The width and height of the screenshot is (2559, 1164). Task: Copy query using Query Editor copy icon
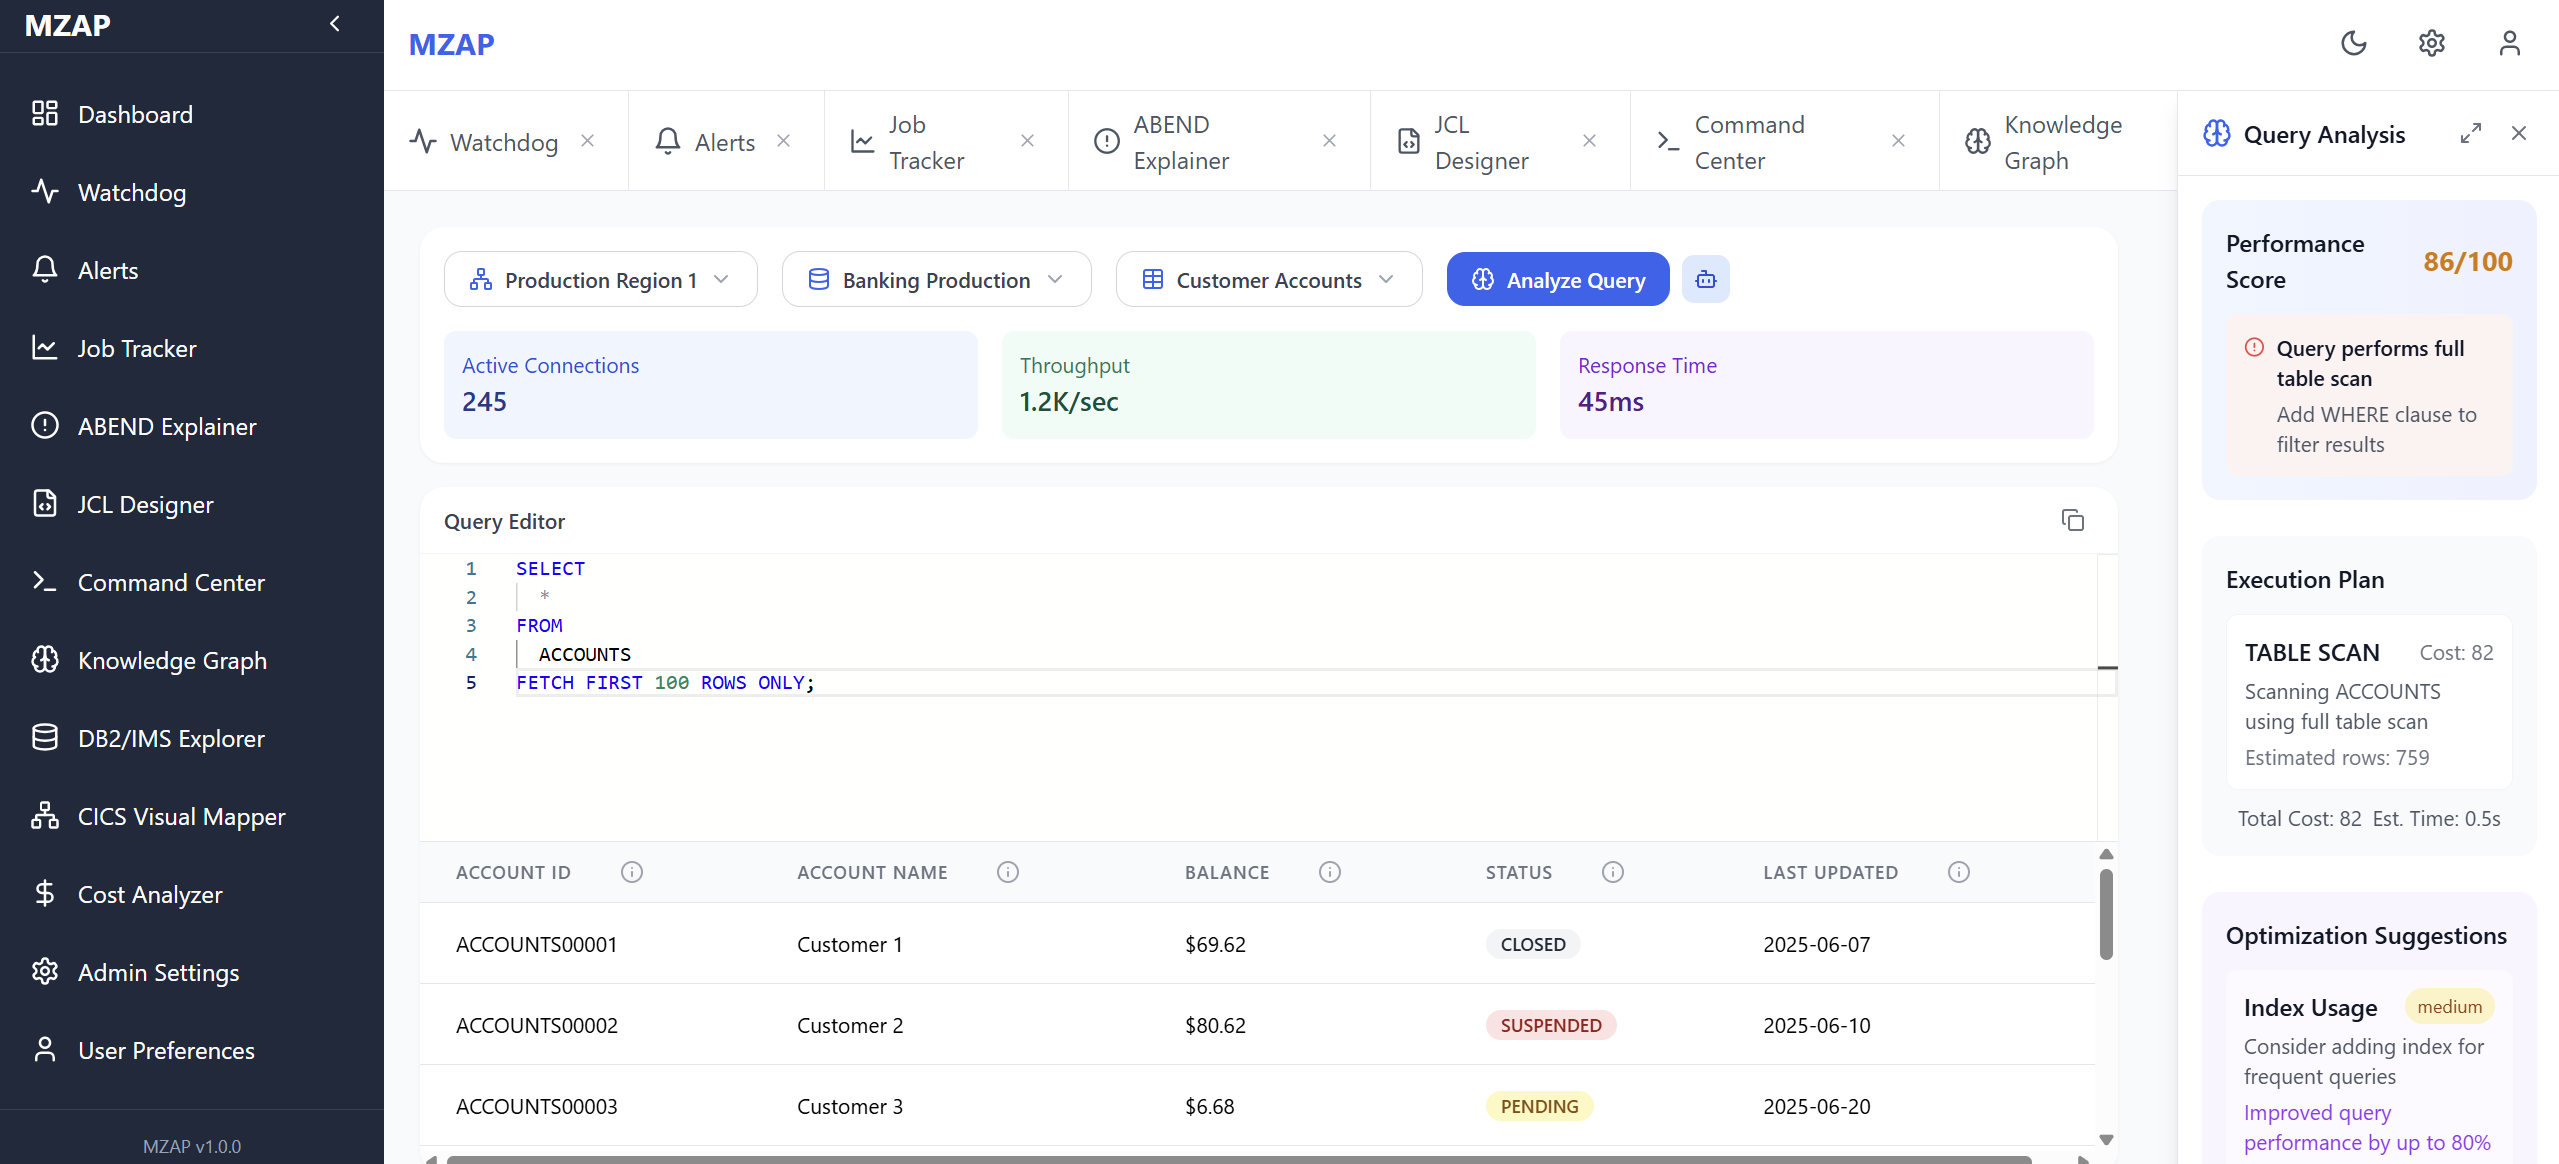click(x=2072, y=520)
